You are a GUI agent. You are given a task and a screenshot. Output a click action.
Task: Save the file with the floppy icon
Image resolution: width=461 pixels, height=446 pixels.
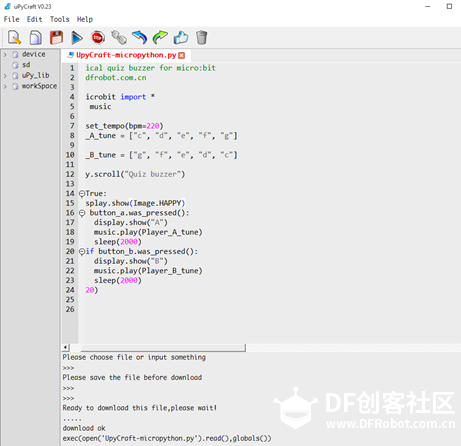pos(56,37)
